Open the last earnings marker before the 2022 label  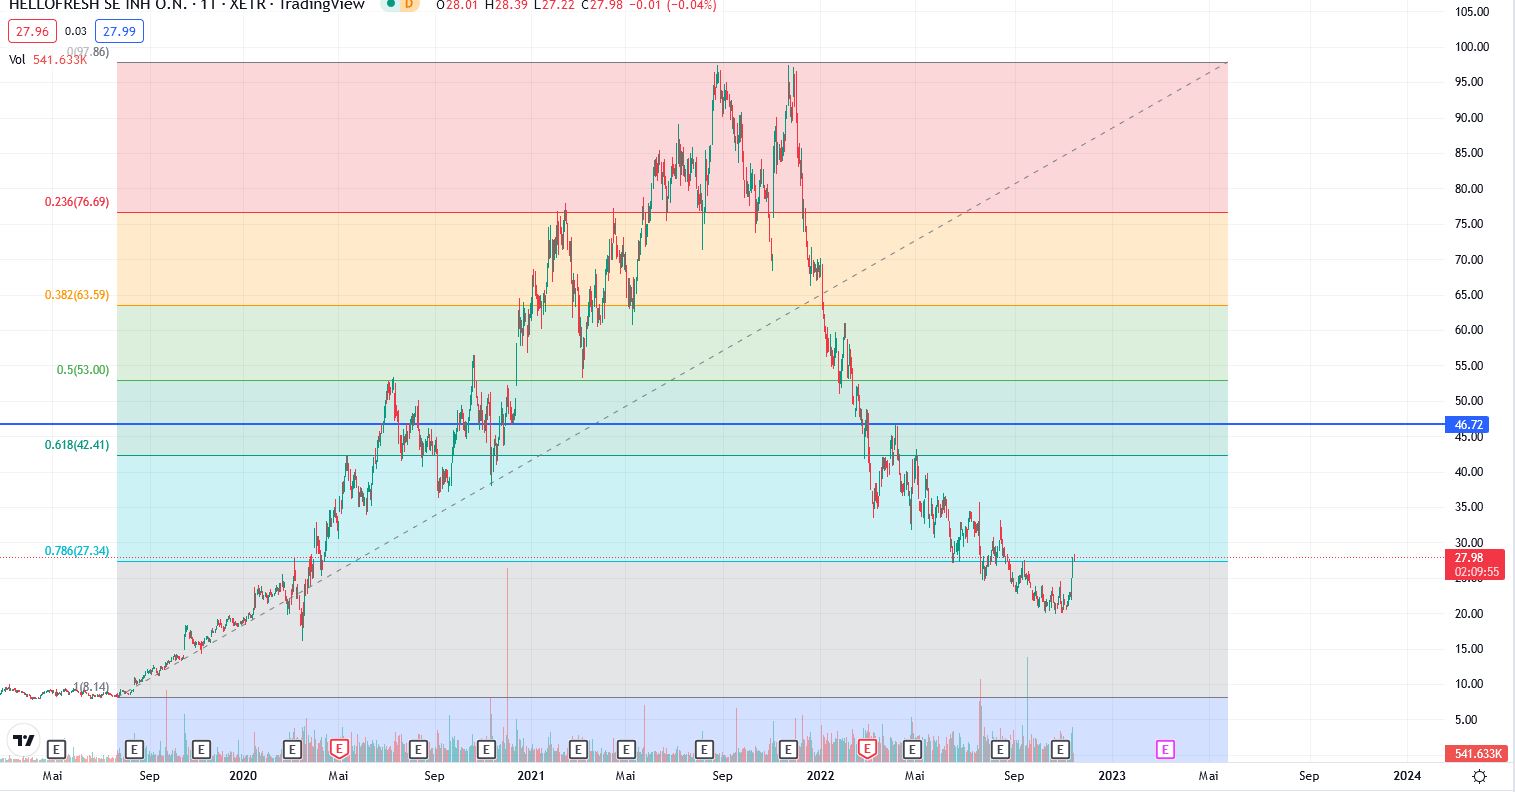pyautogui.click(x=788, y=749)
